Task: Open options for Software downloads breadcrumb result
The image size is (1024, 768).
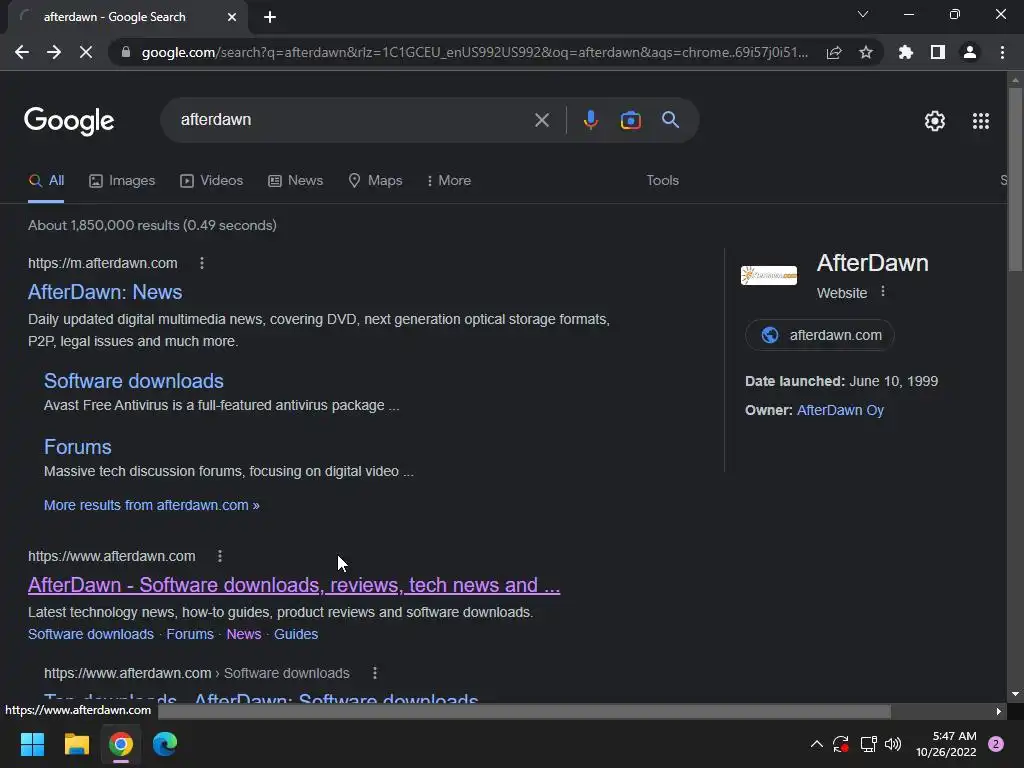Action: point(375,673)
